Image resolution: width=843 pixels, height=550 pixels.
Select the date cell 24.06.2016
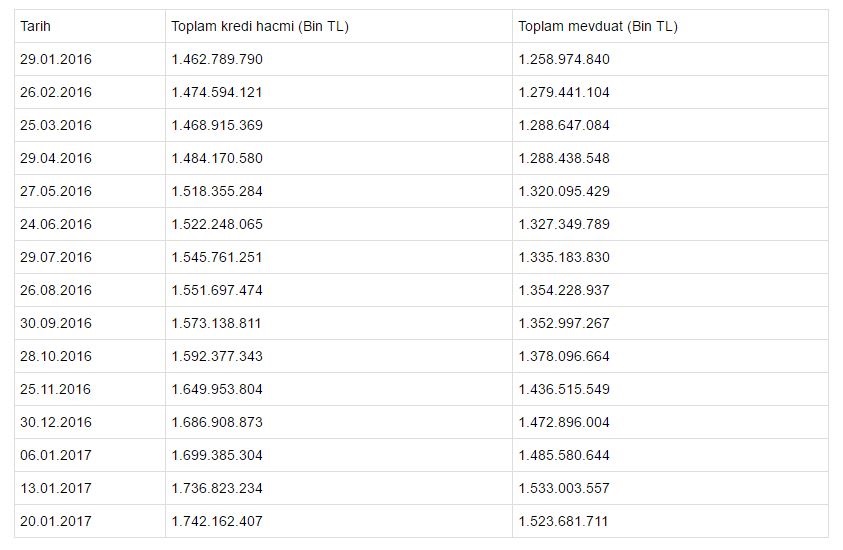coord(56,225)
